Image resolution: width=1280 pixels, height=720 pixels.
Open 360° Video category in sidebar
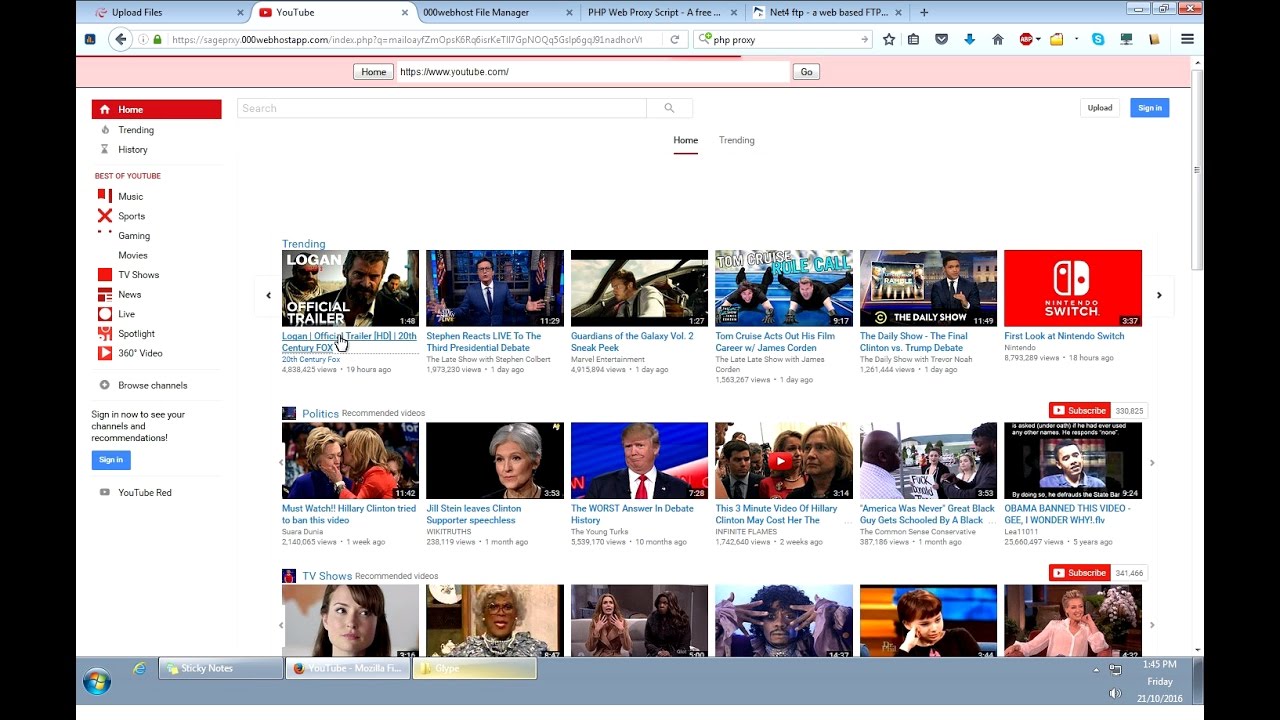(x=140, y=353)
